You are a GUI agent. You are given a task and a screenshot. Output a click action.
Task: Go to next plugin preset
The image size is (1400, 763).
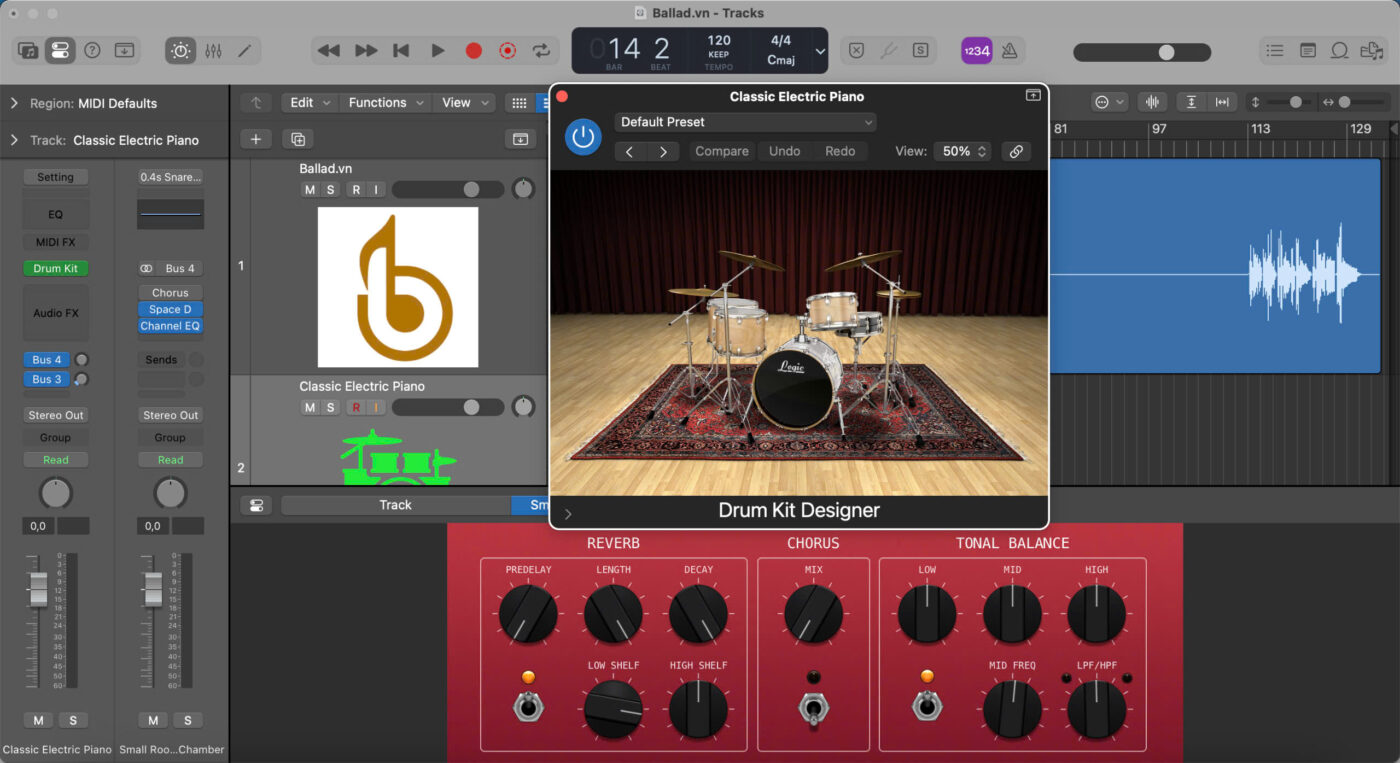(663, 151)
